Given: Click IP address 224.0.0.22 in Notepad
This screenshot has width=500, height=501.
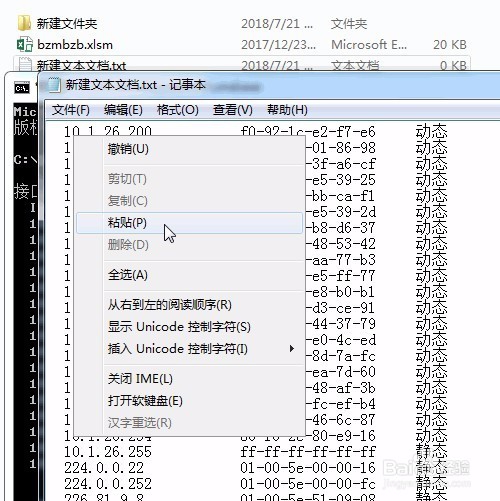Looking at the screenshot, I should coord(104,468).
